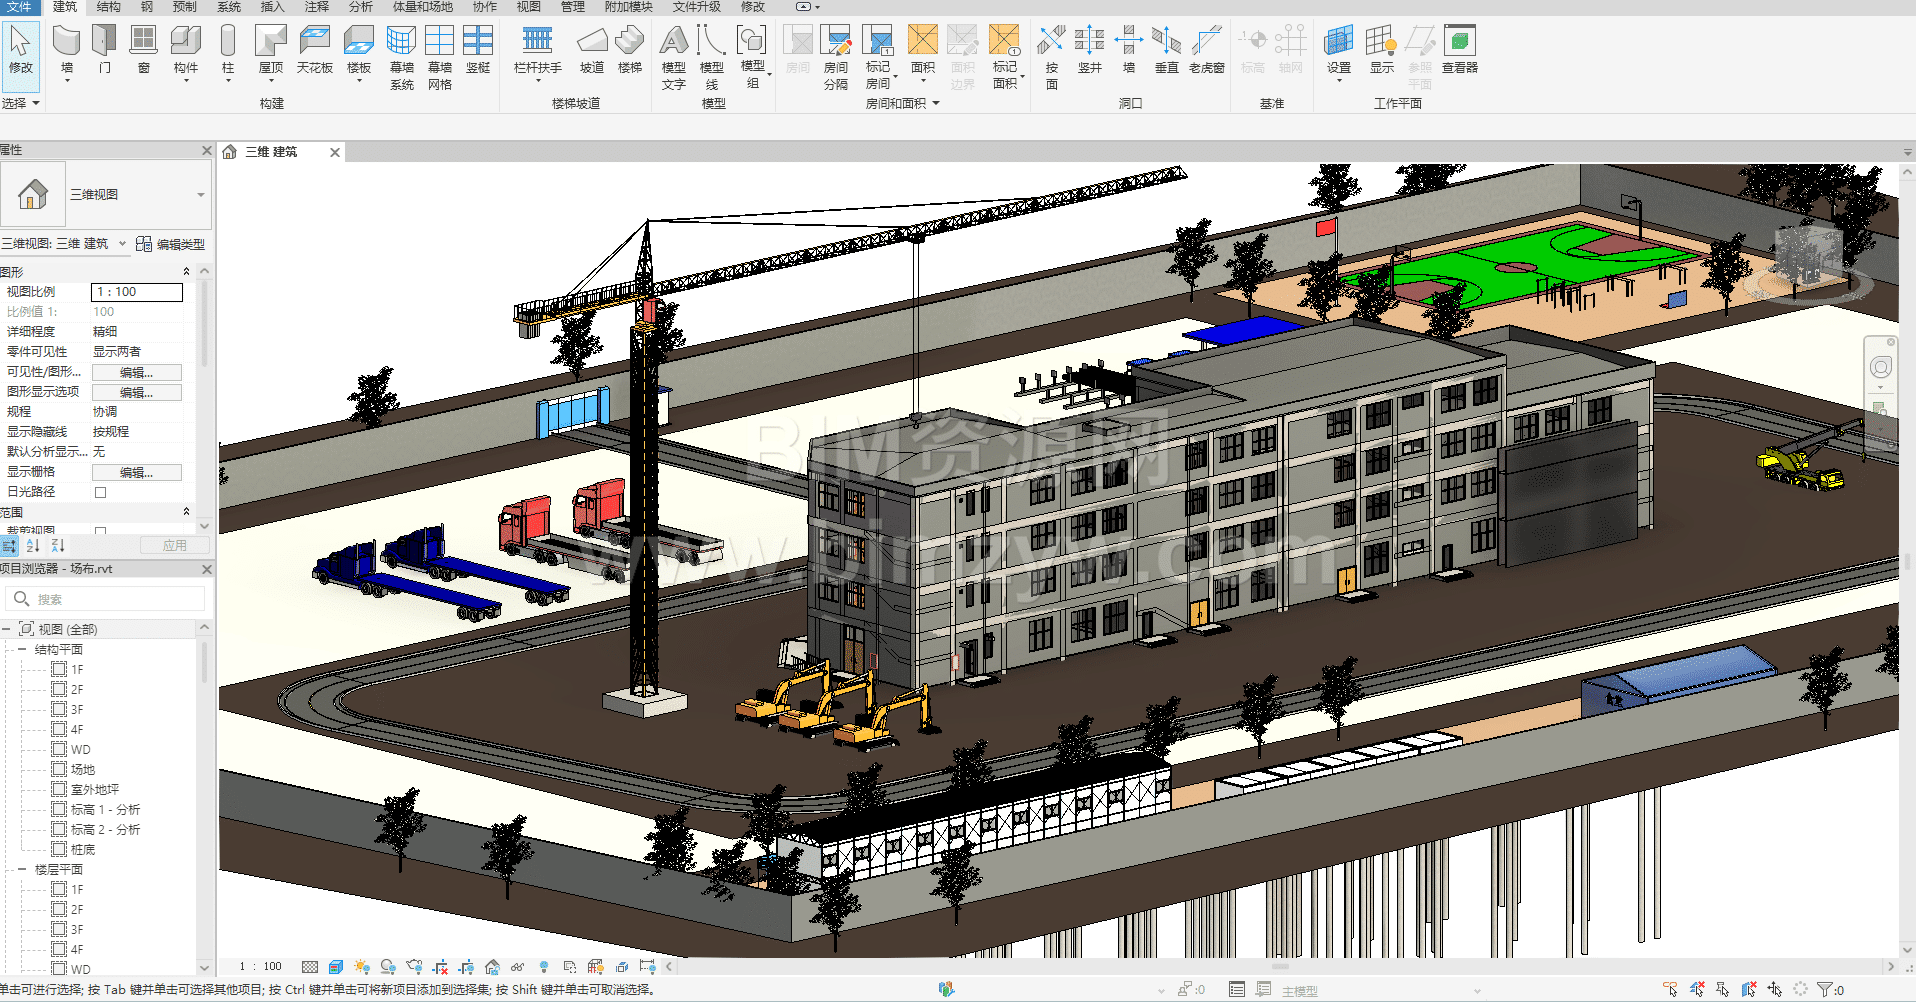
Task: Open the 三维视图 type selector dropdown
Action: point(201,195)
